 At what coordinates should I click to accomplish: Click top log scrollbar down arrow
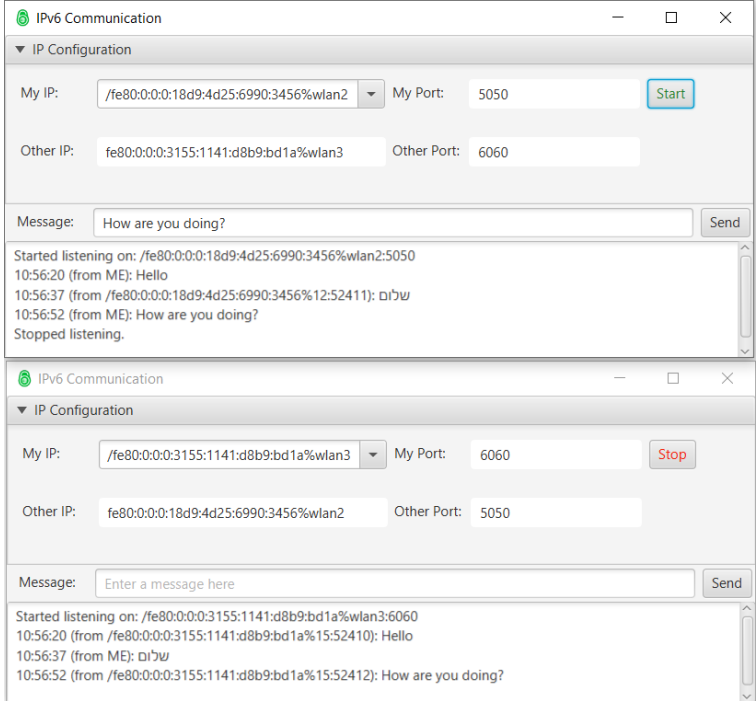click(745, 351)
